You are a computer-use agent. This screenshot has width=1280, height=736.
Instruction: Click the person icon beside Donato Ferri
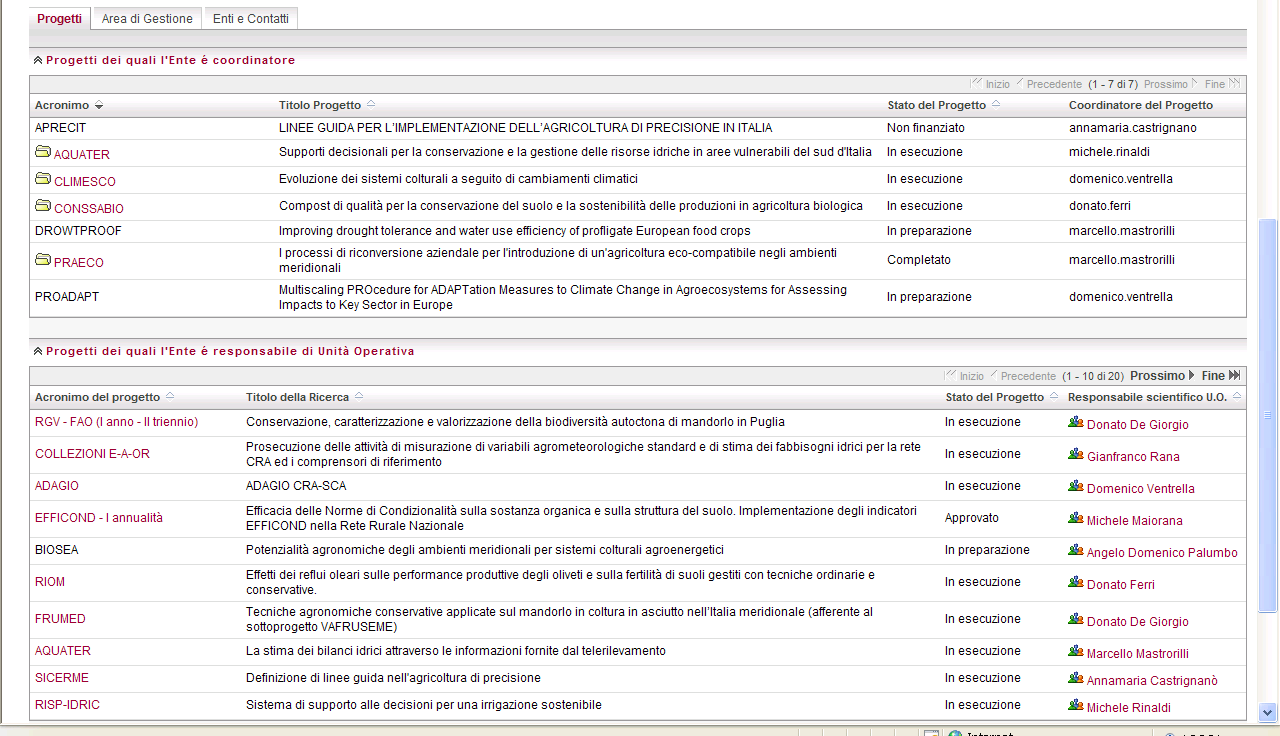[1076, 583]
